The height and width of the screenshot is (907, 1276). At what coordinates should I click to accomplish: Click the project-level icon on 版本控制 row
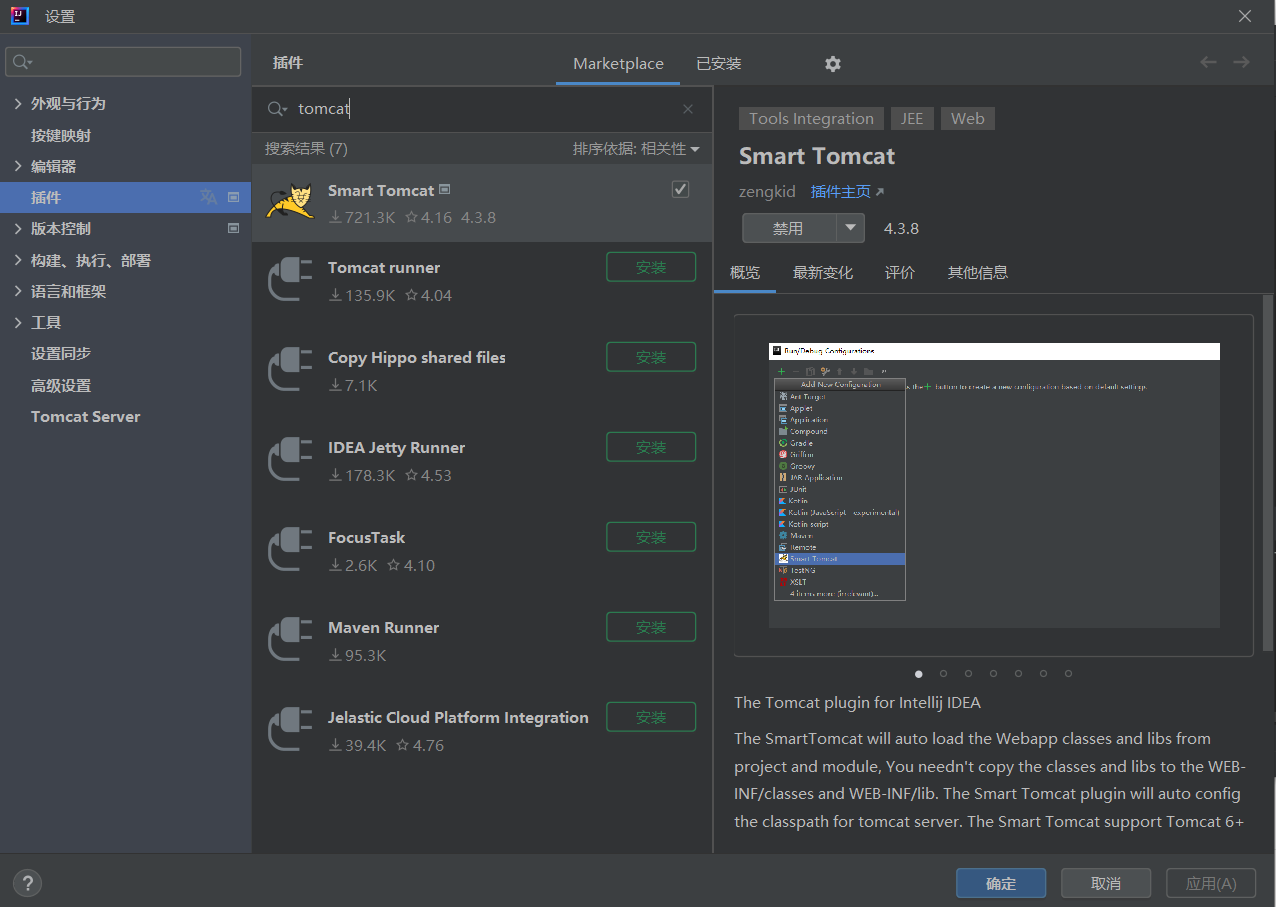[x=234, y=228]
